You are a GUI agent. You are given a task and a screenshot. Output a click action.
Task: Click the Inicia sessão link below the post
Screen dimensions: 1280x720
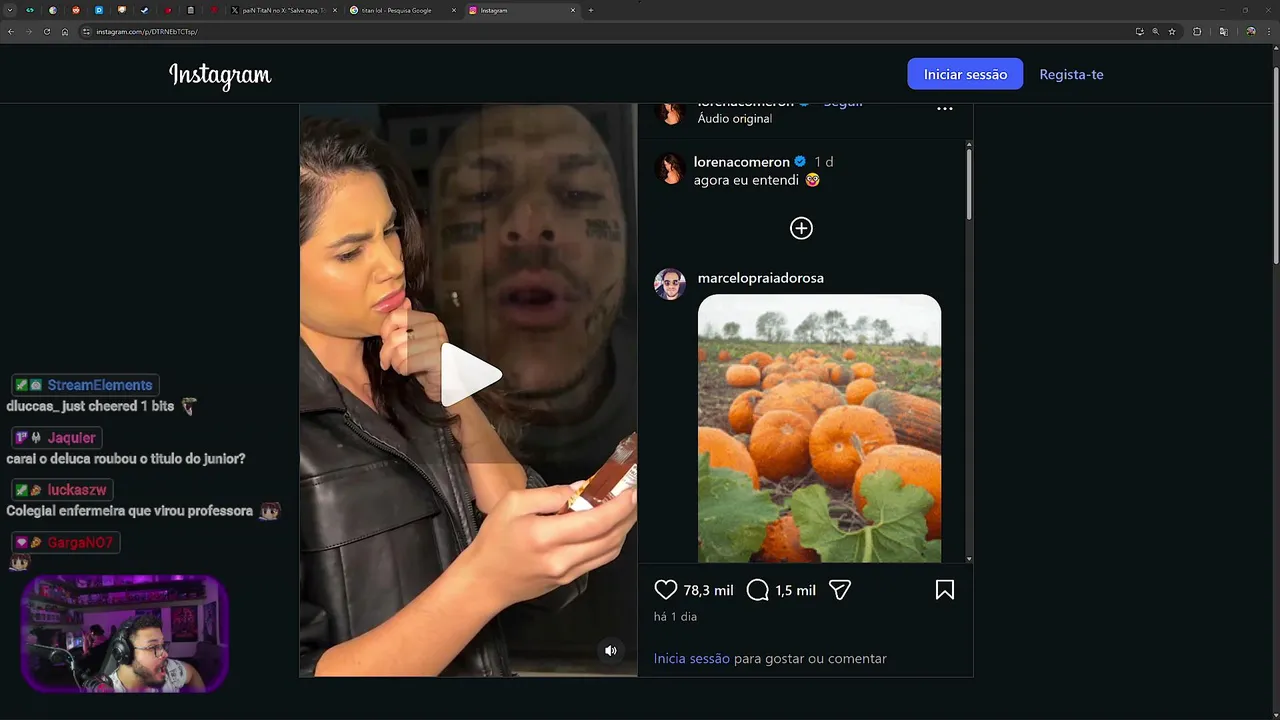692,658
